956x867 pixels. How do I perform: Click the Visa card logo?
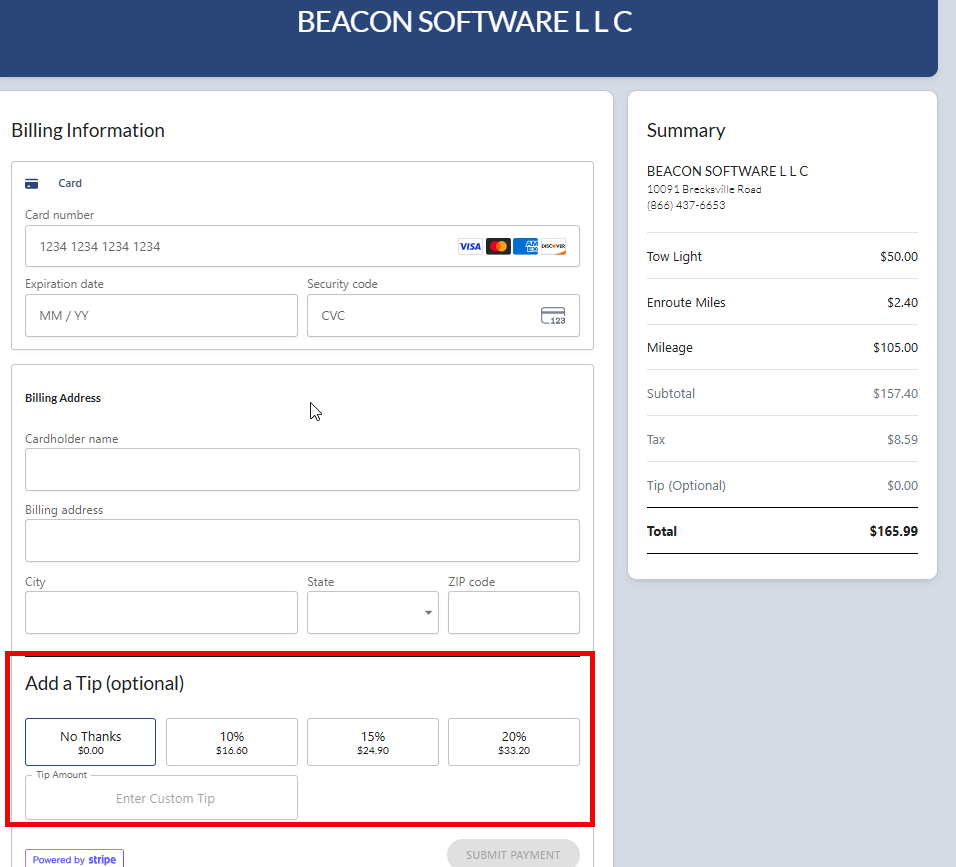pos(470,246)
